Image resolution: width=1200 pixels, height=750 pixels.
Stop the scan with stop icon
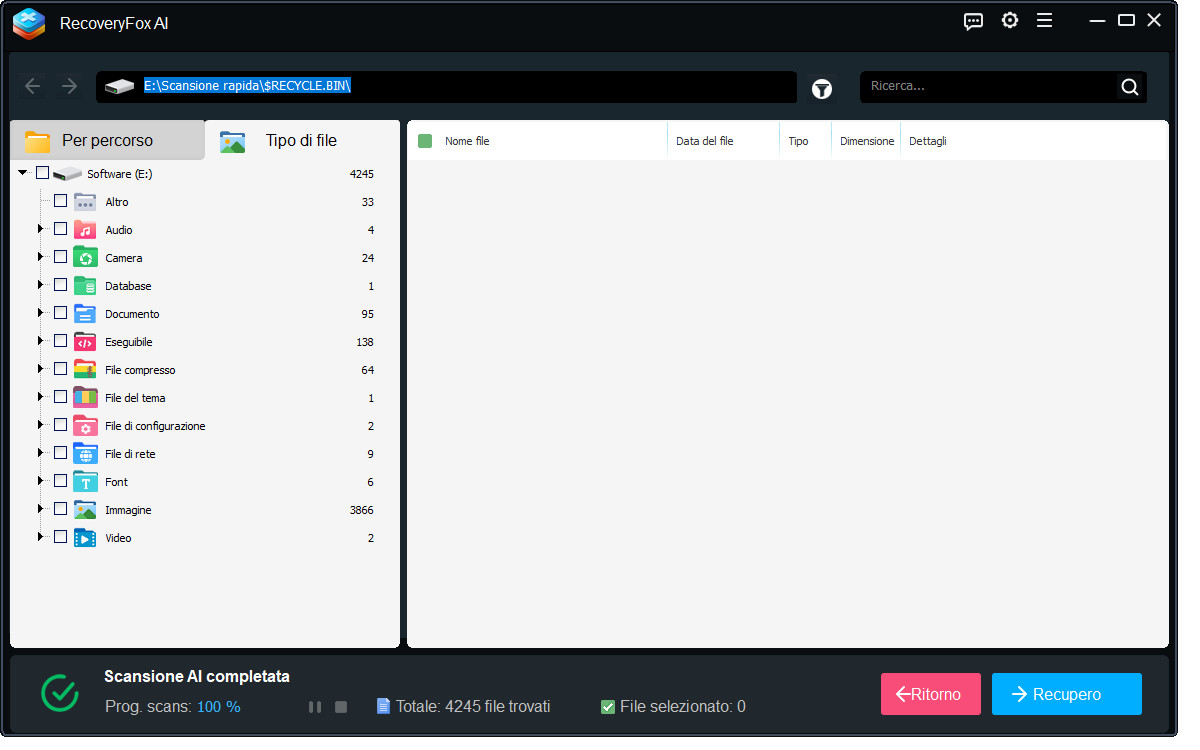[x=341, y=707]
